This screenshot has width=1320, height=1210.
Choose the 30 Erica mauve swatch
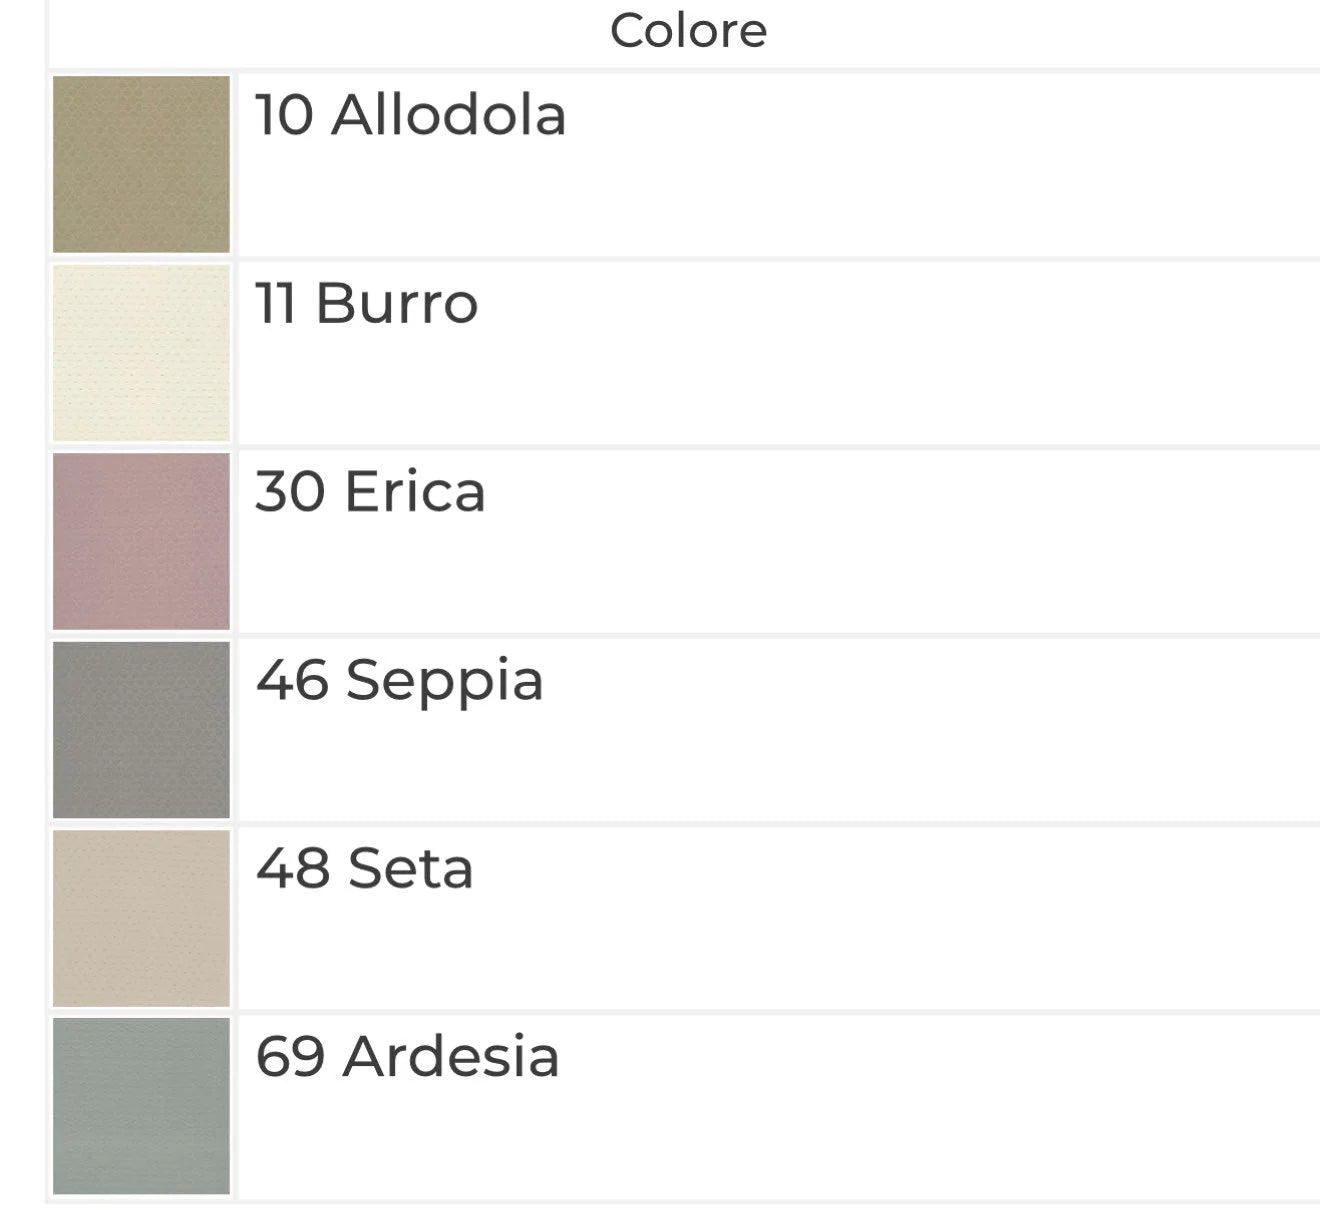tap(141, 541)
